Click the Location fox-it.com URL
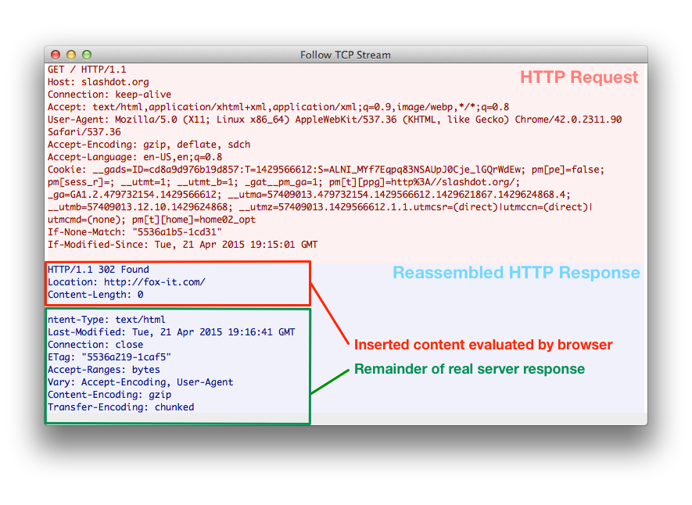Screen dimensions: 692x505 [154, 282]
